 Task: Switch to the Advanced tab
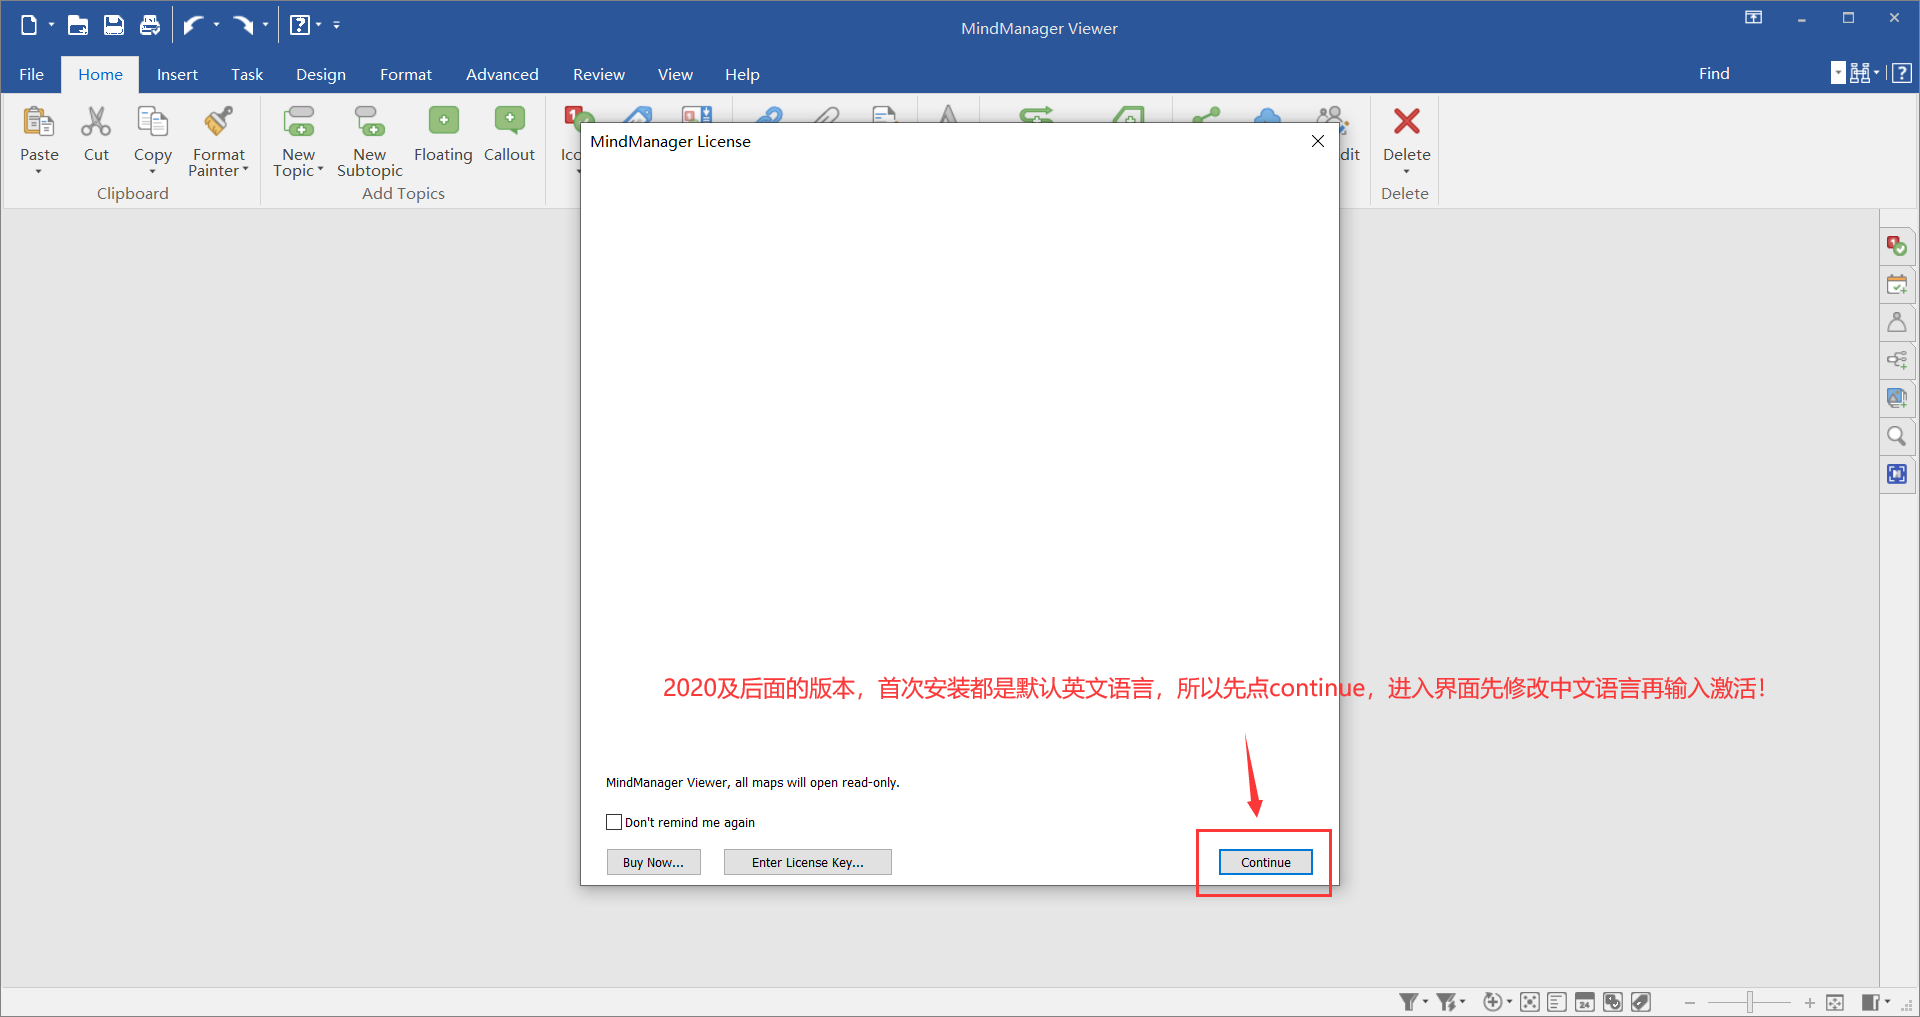[502, 74]
